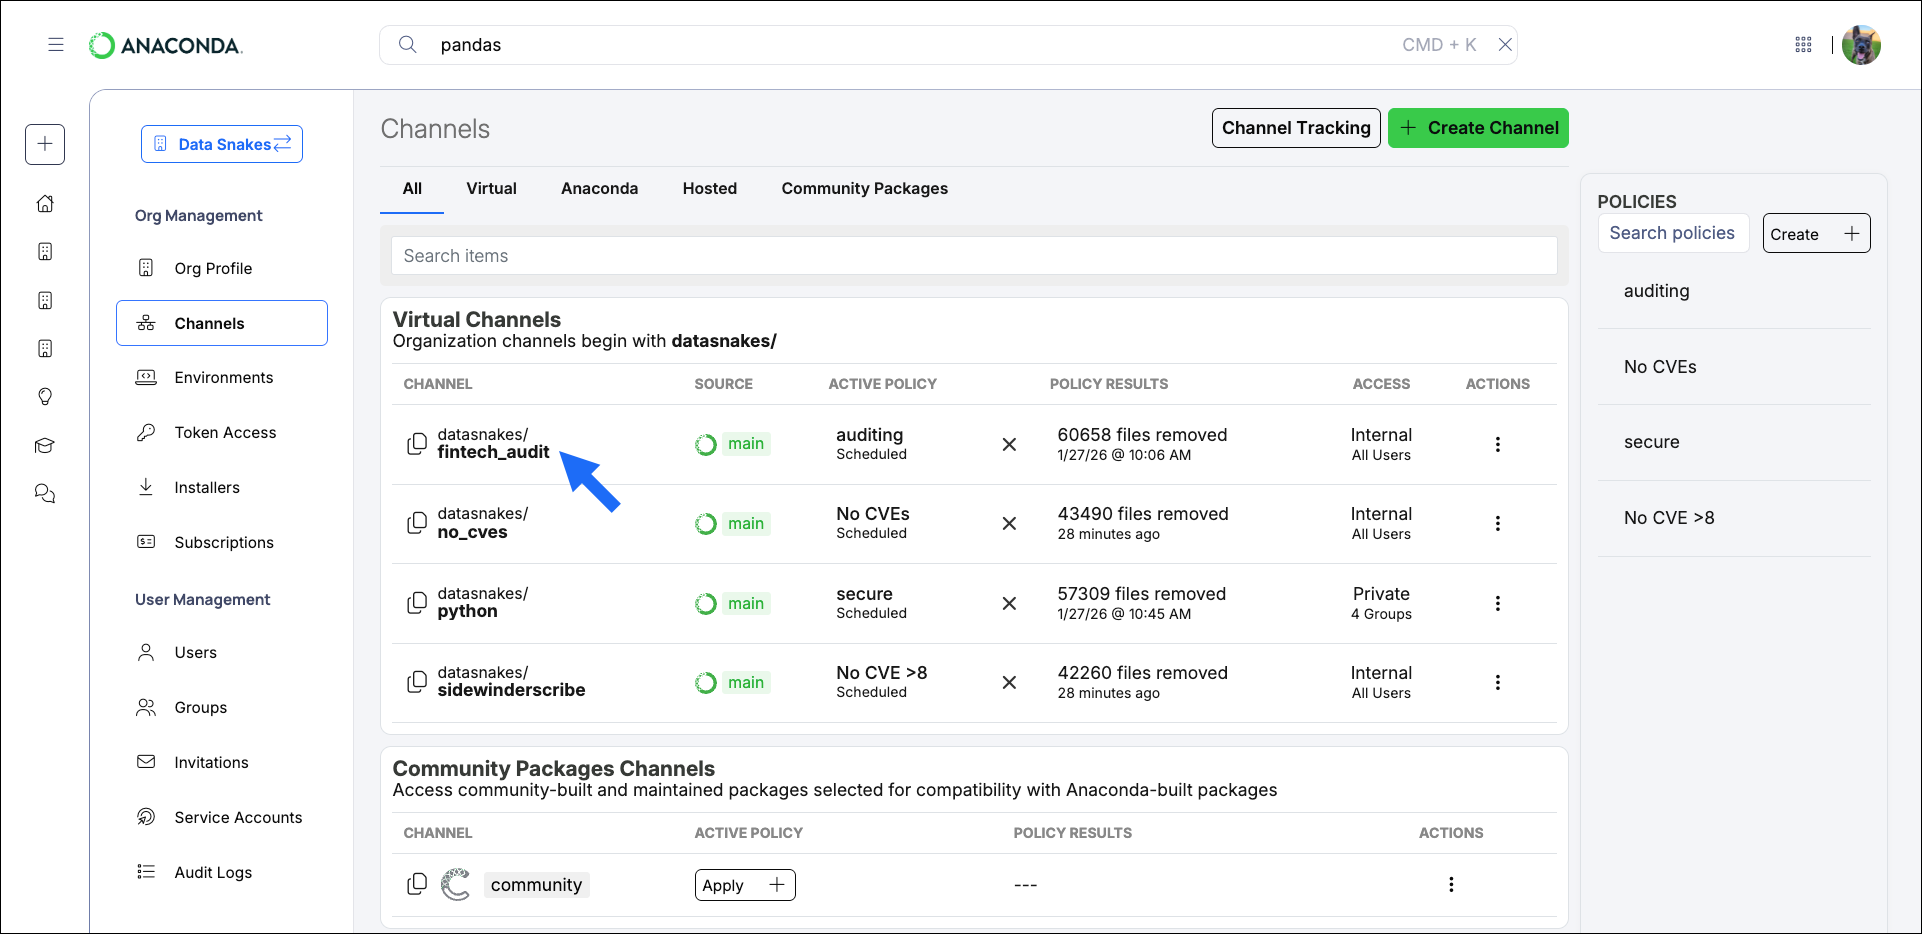Open the chat messages icon in the sidebar

(45, 492)
